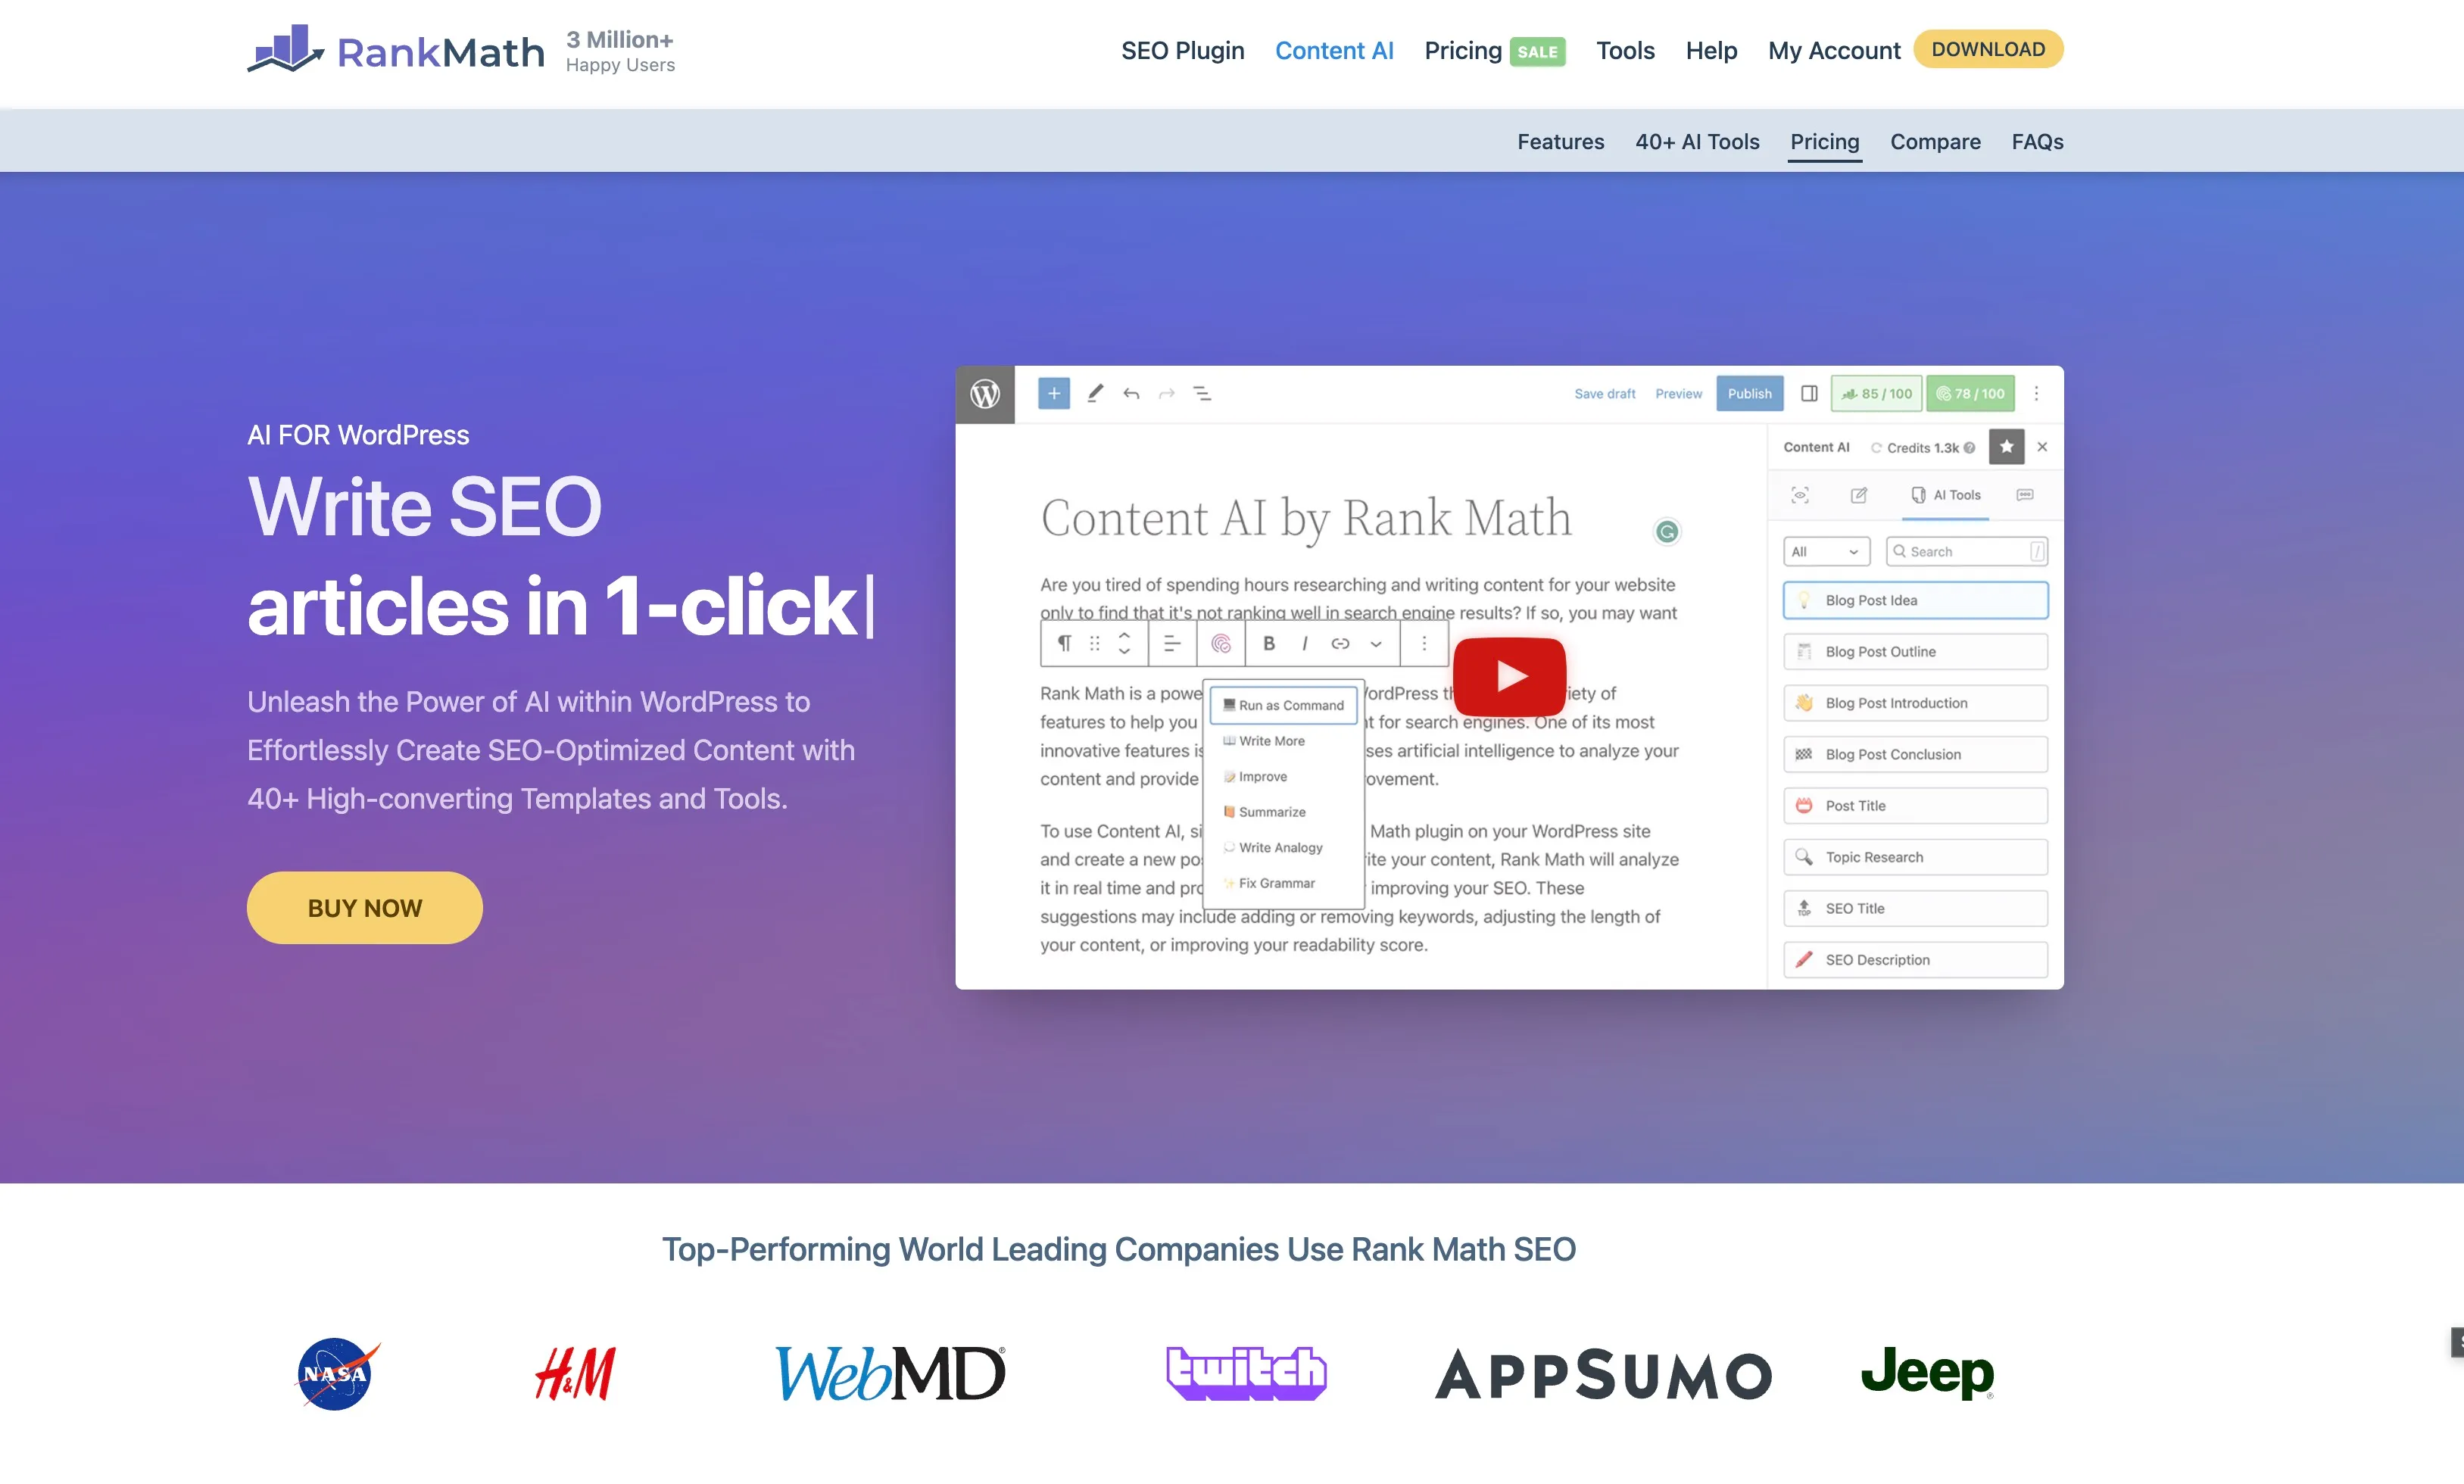Viewport: 2464px width, 1484px height.
Task: Click the WordPress logo in video thumbnail
Action: point(985,394)
